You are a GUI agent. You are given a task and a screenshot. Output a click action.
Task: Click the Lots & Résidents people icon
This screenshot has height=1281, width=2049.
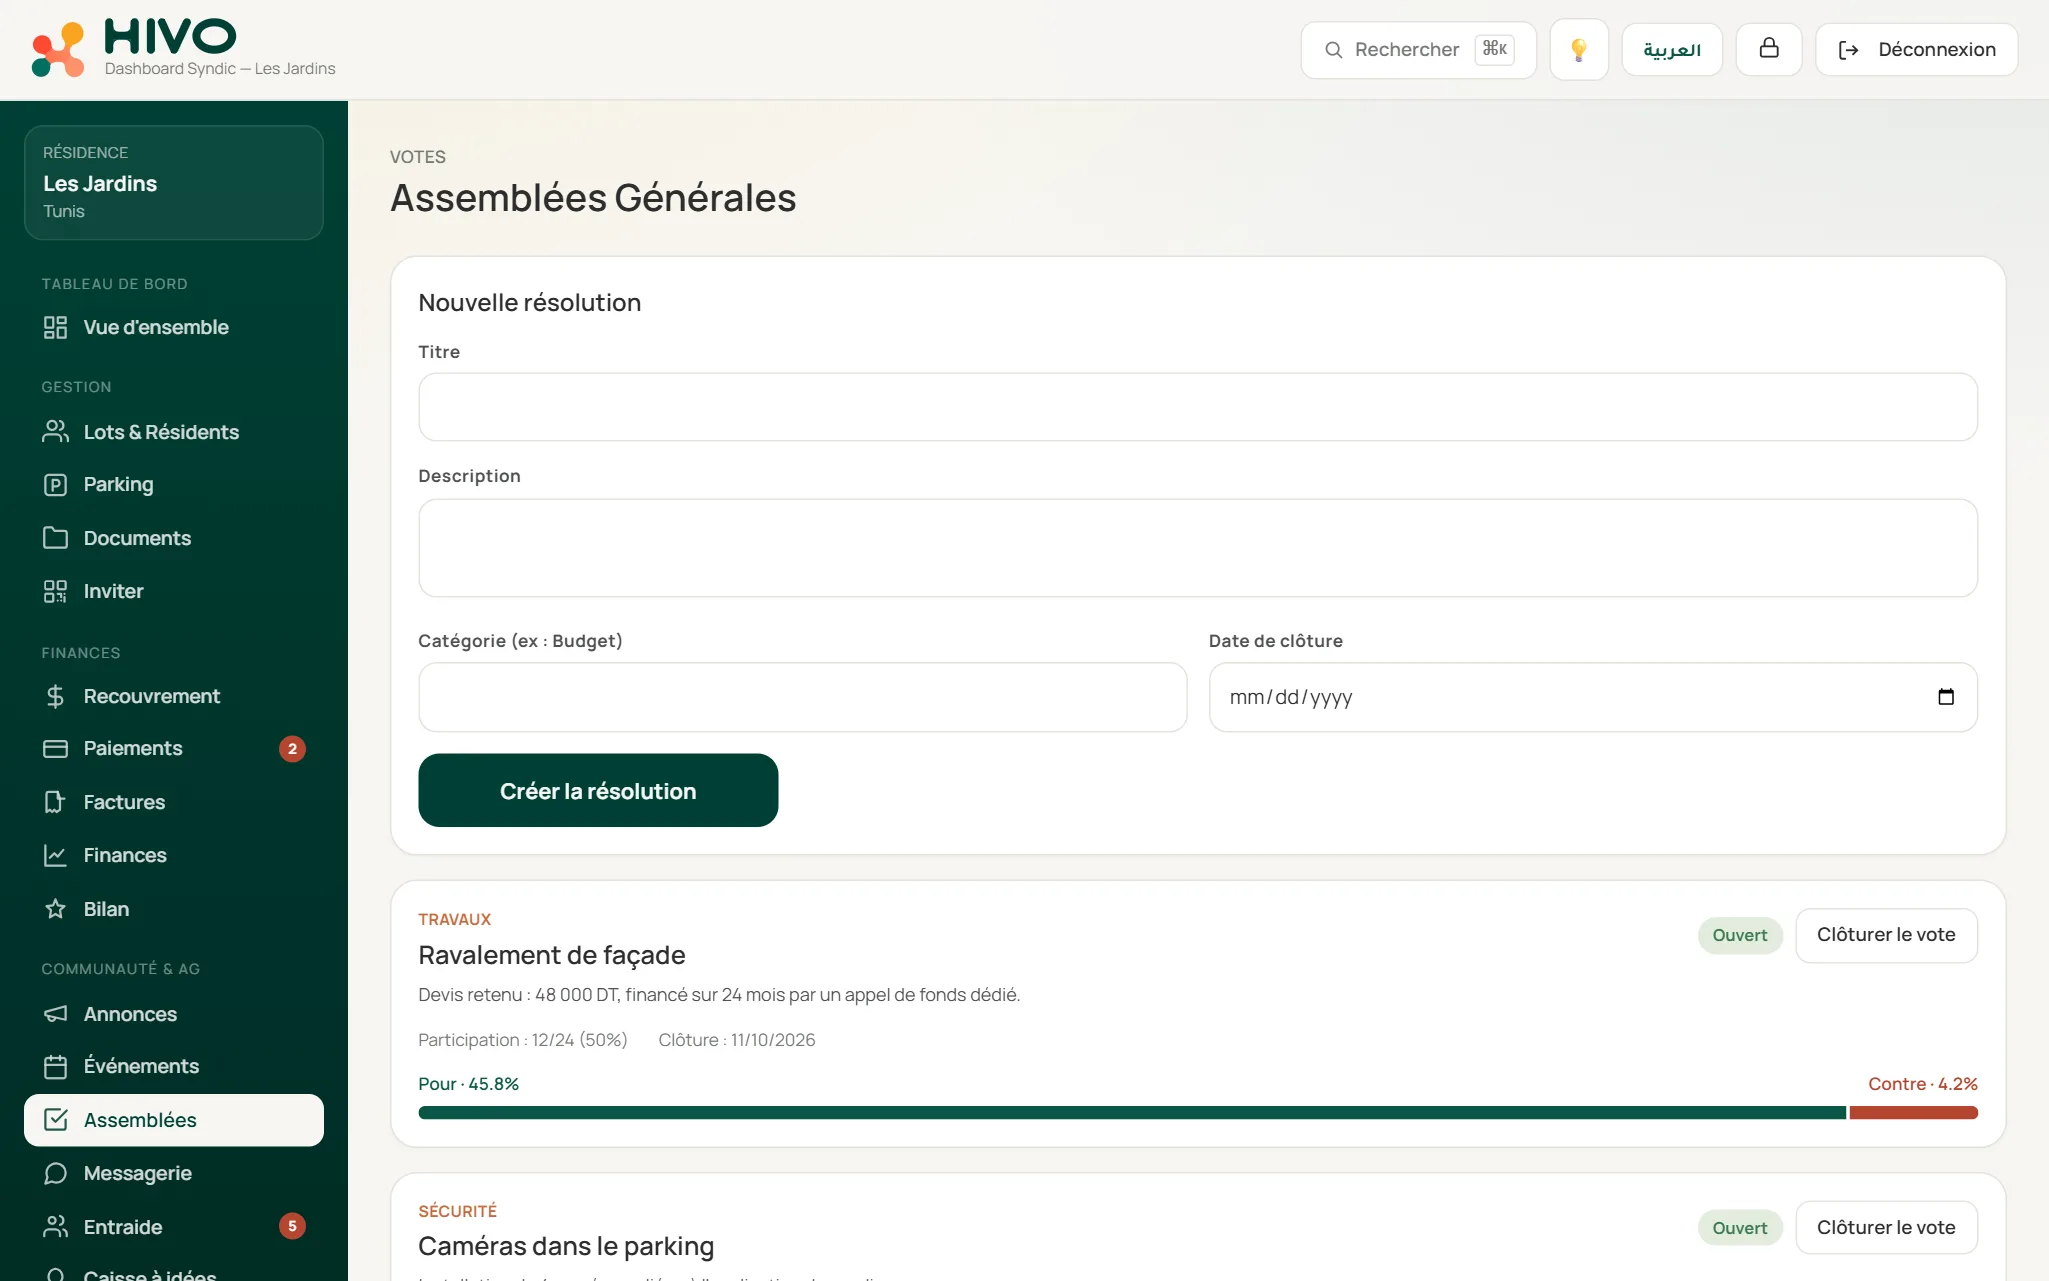coord(55,432)
